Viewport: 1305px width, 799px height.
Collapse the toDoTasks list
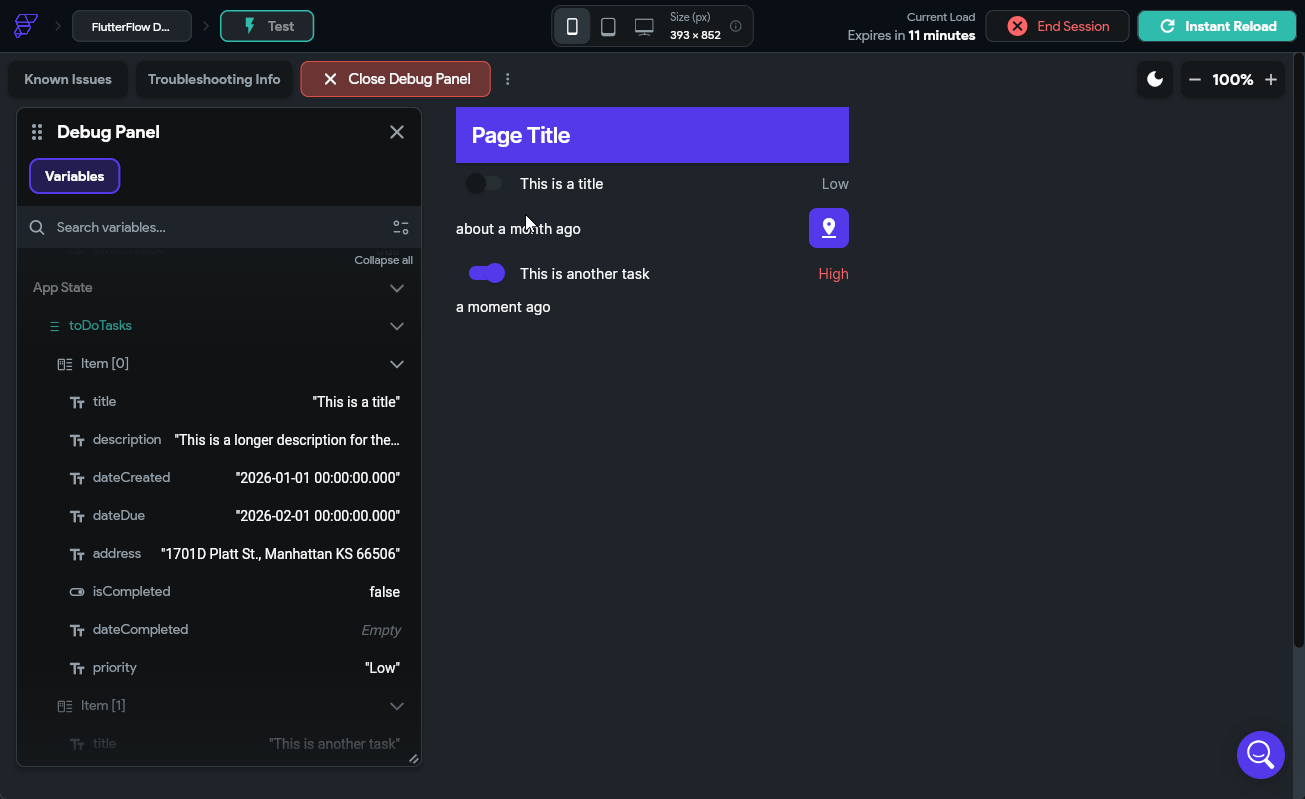point(397,326)
